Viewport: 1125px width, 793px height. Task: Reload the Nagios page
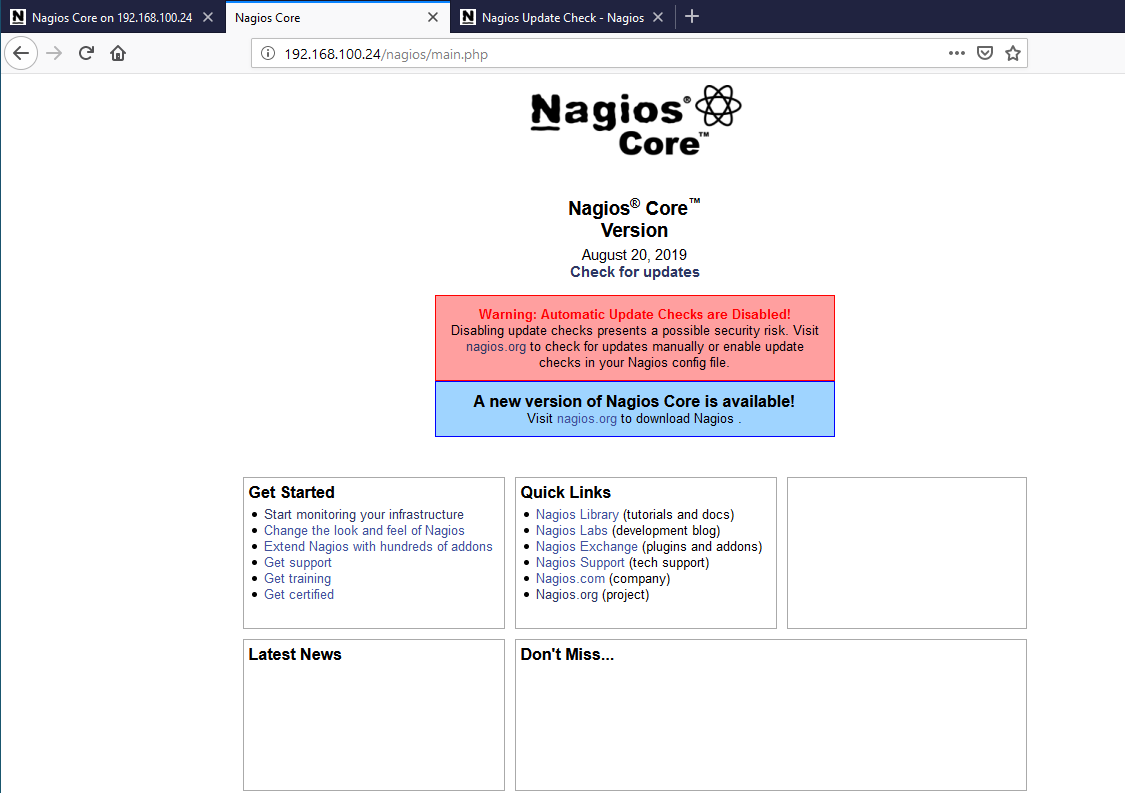point(86,54)
